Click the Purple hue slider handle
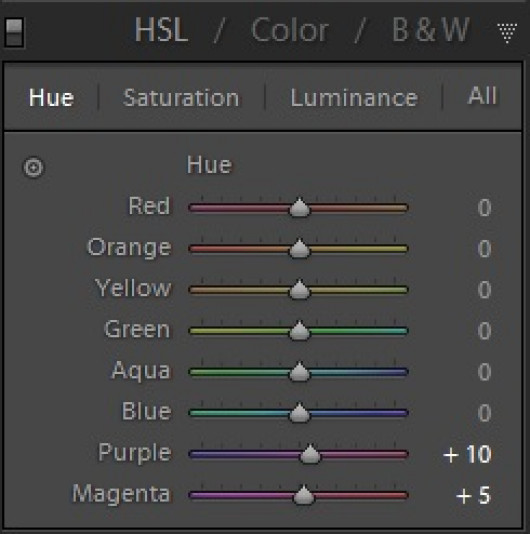The height and width of the screenshot is (534, 530). [x=310, y=454]
